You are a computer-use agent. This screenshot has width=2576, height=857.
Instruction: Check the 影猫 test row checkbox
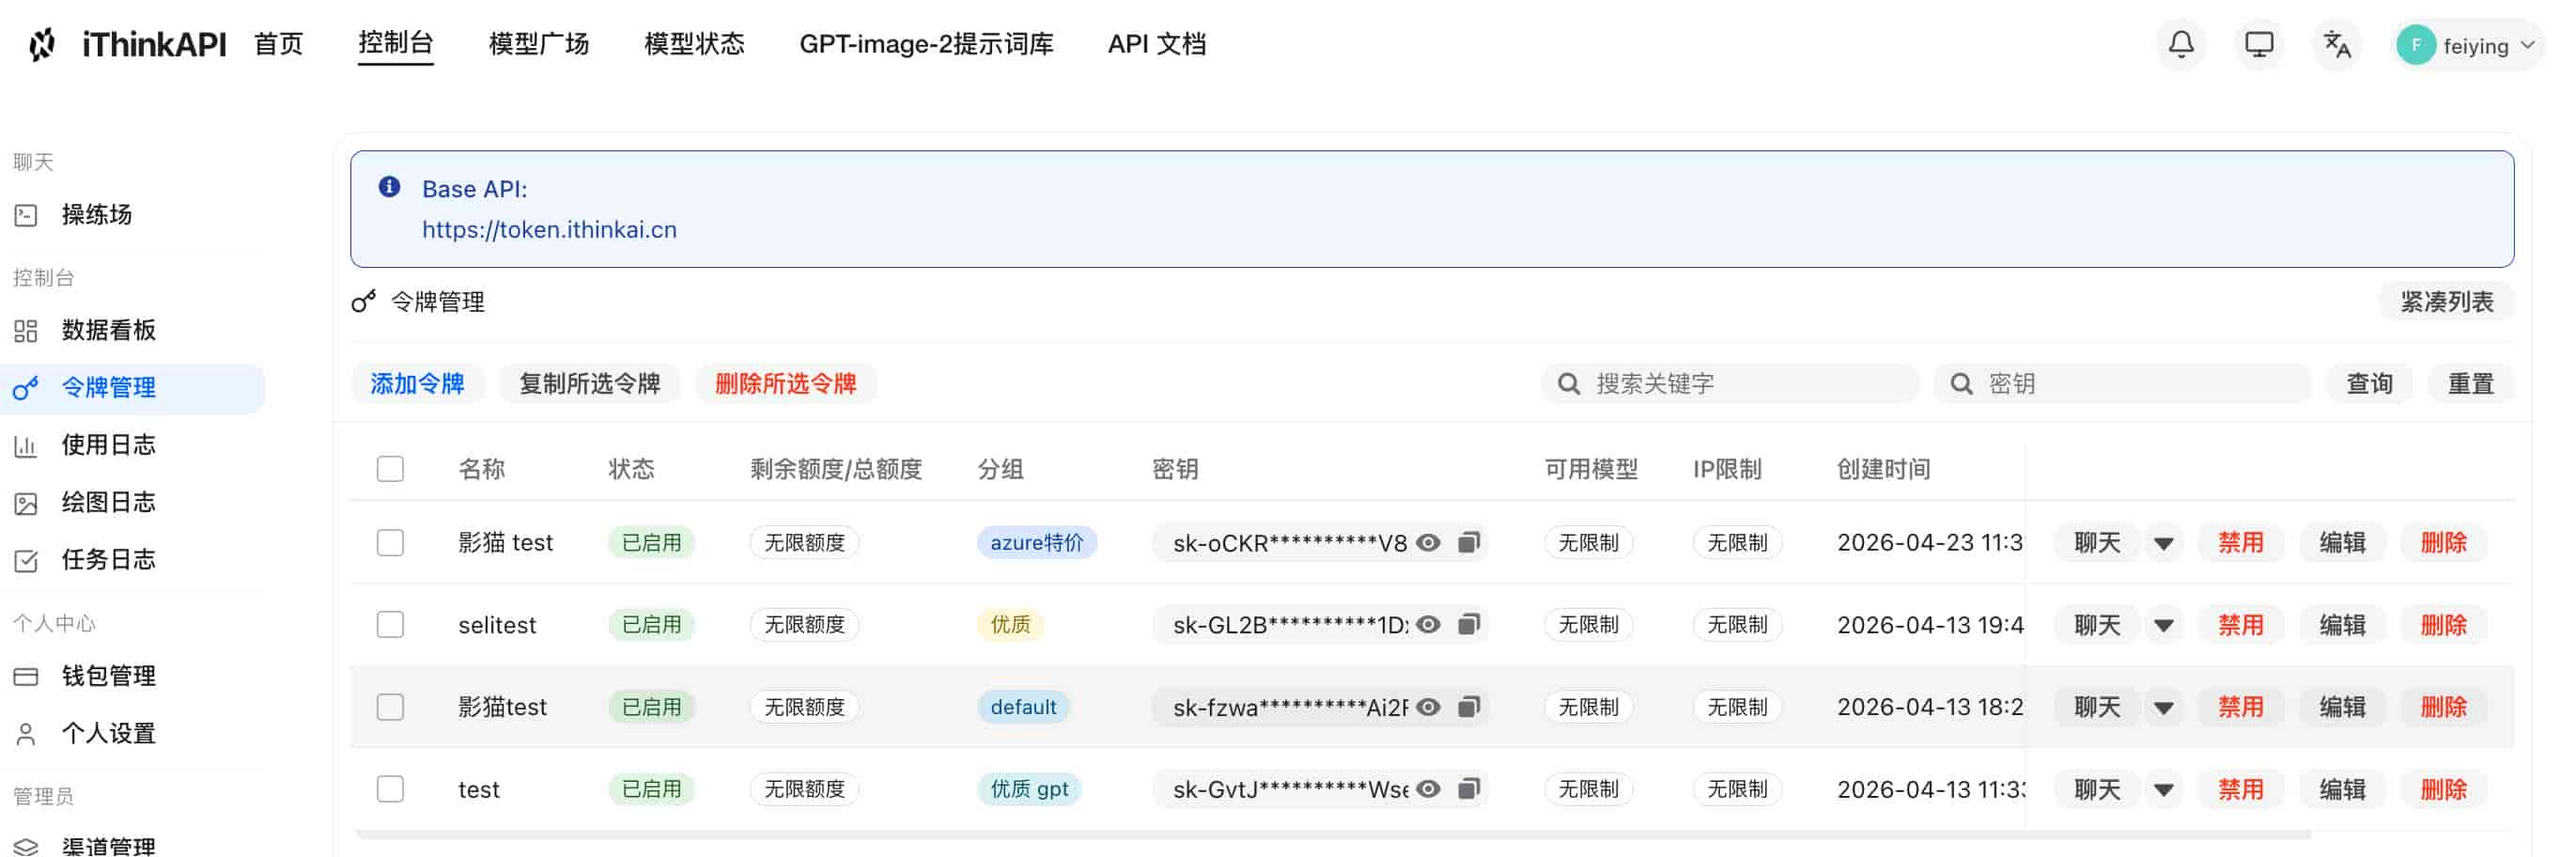pos(390,542)
